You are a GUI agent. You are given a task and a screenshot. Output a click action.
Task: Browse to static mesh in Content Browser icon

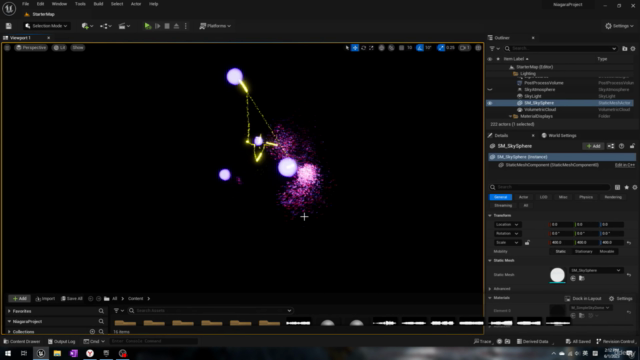[x=582, y=279]
